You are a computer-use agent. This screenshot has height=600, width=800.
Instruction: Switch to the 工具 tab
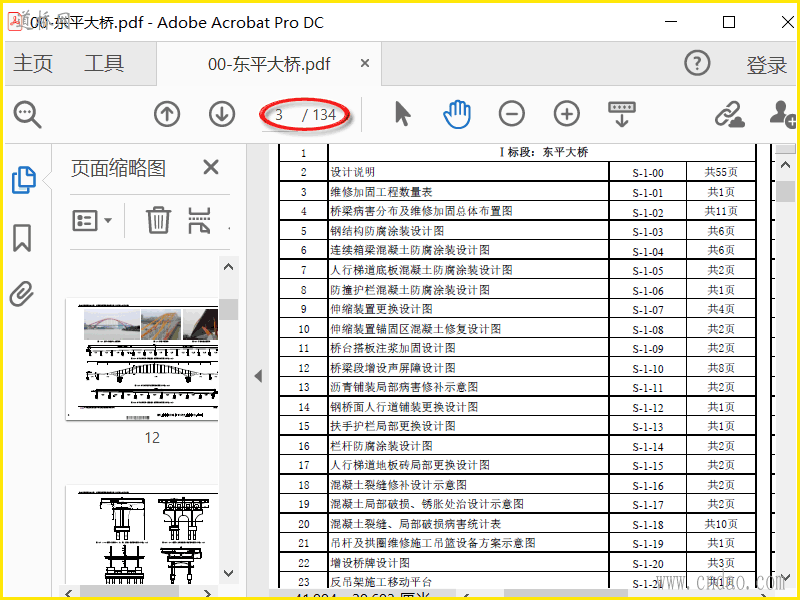click(x=104, y=63)
